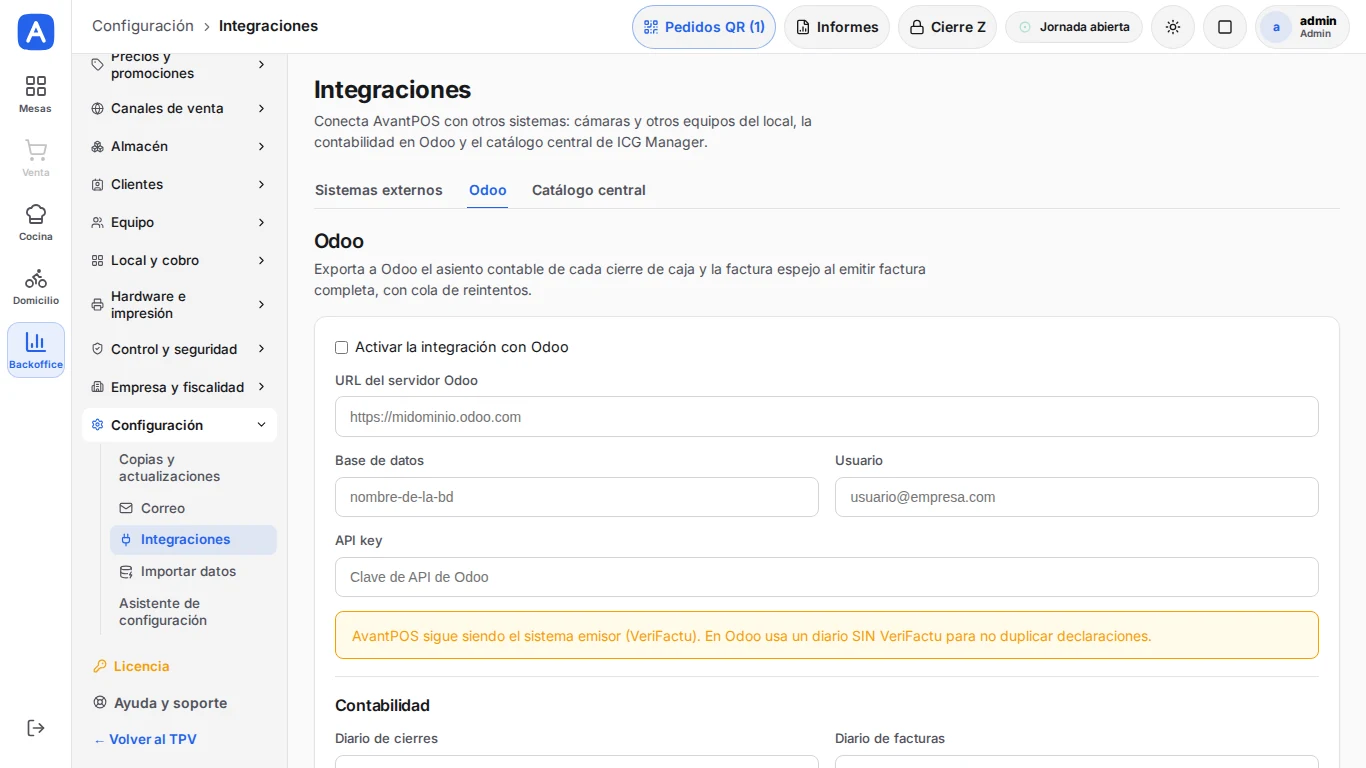The width and height of the screenshot is (1366, 768).
Task: Expand the Hardware e impresión section
Action: point(179,305)
